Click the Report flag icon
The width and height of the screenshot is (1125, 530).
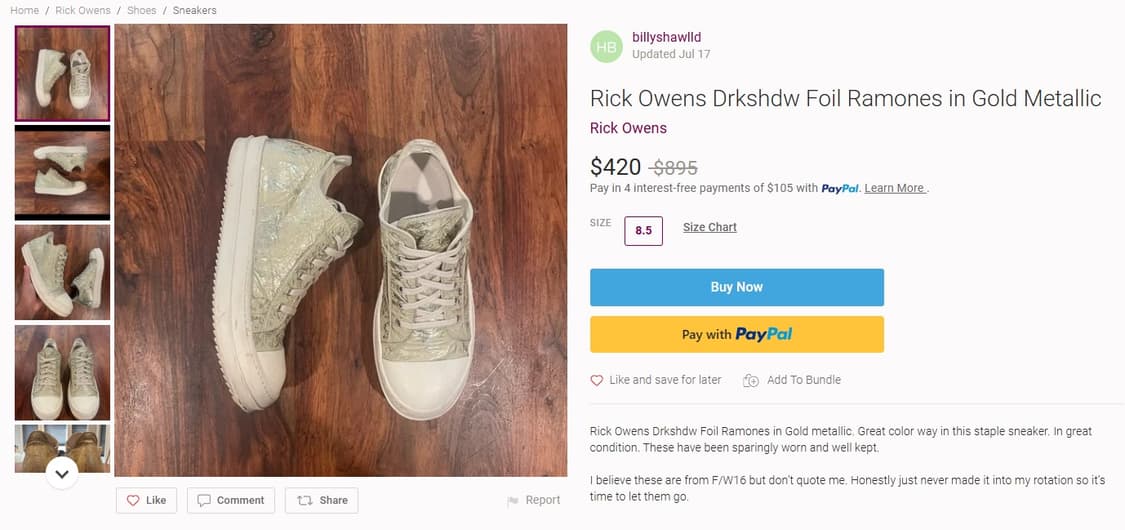point(513,501)
